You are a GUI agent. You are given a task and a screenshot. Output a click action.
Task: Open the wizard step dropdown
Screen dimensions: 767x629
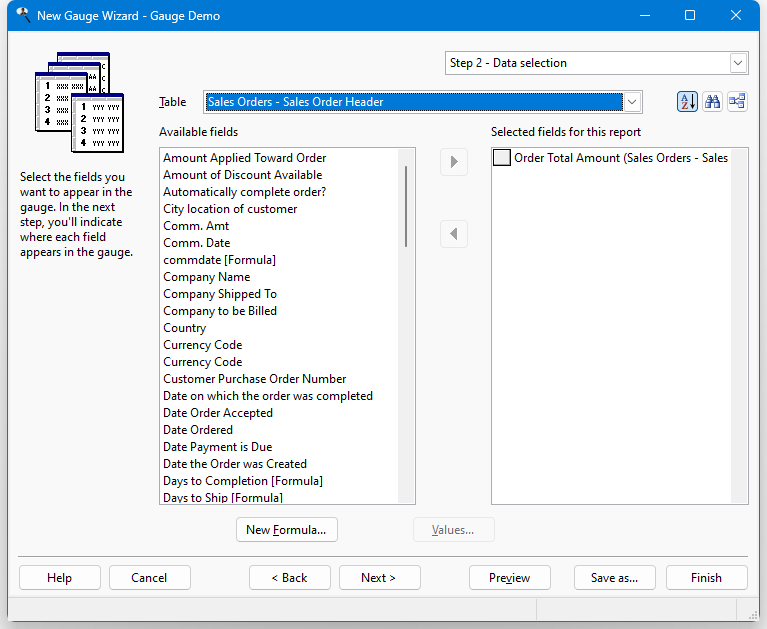(x=738, y=63)
